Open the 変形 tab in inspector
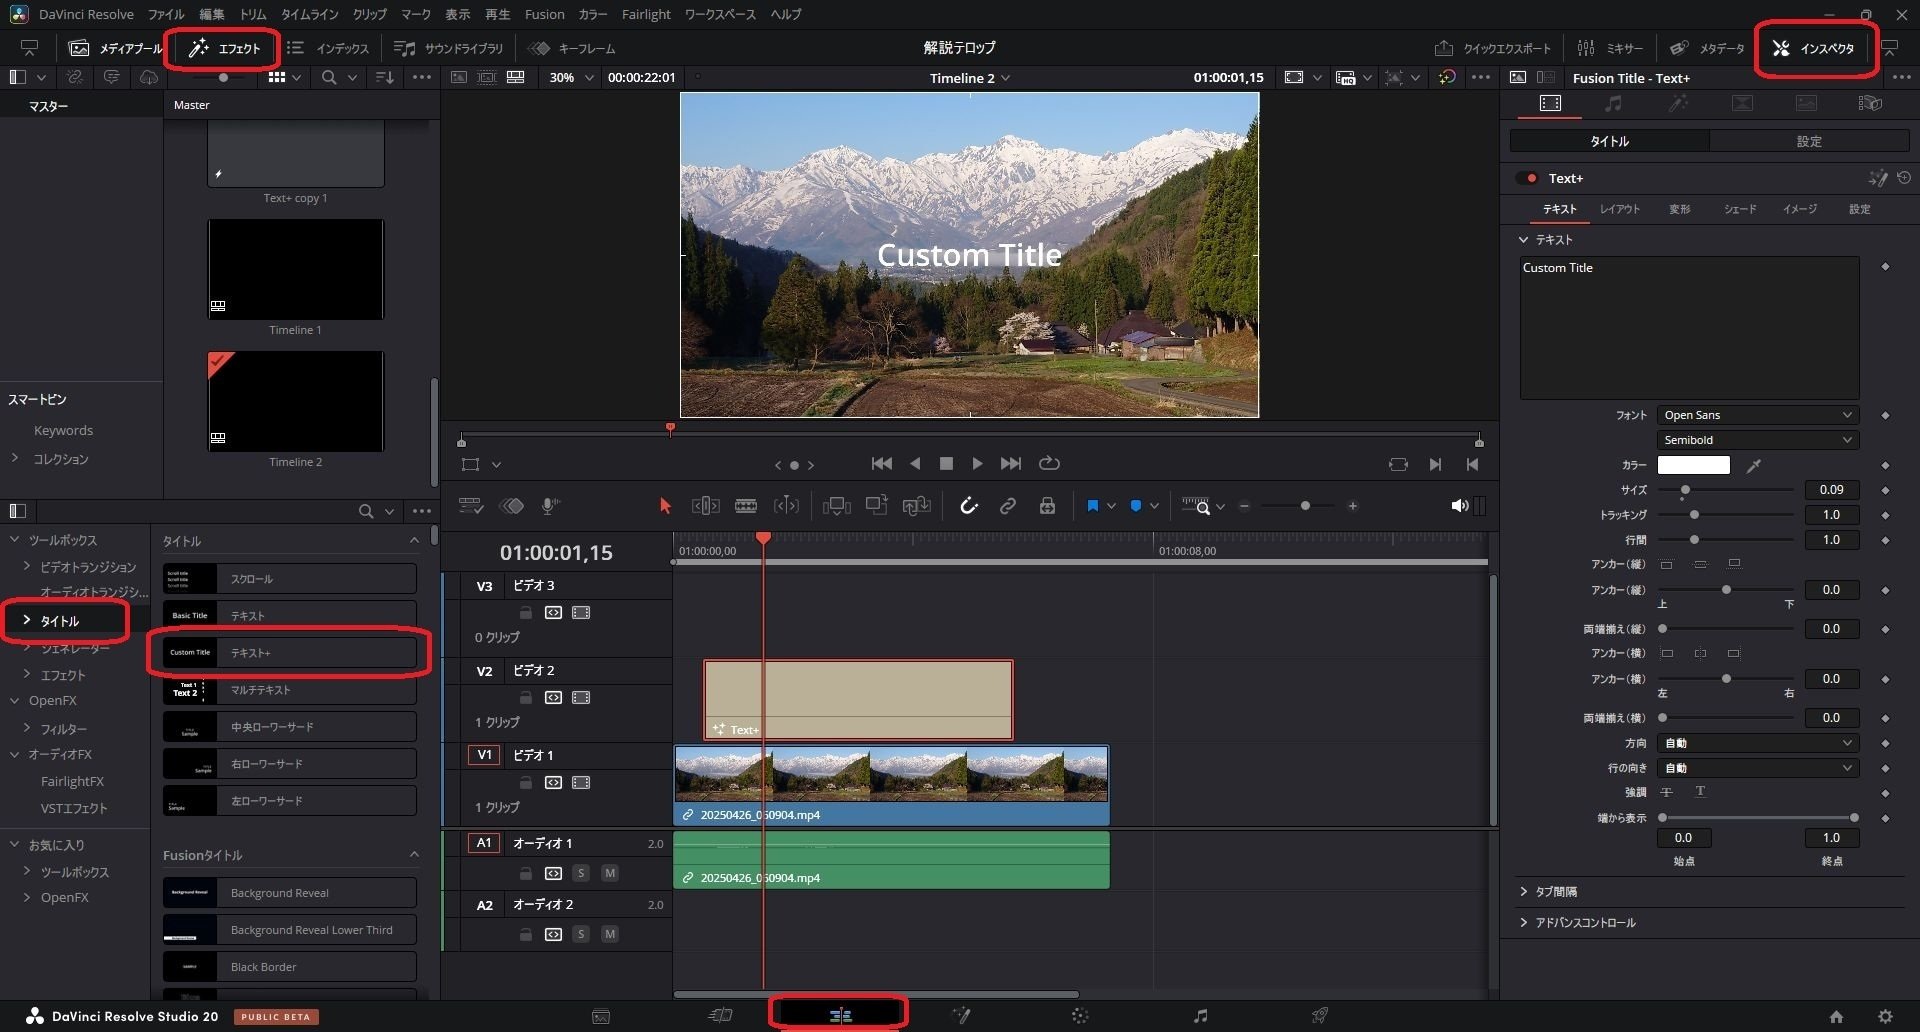The height and width of the screenshot is (1032, 1920). point(1679,209)
